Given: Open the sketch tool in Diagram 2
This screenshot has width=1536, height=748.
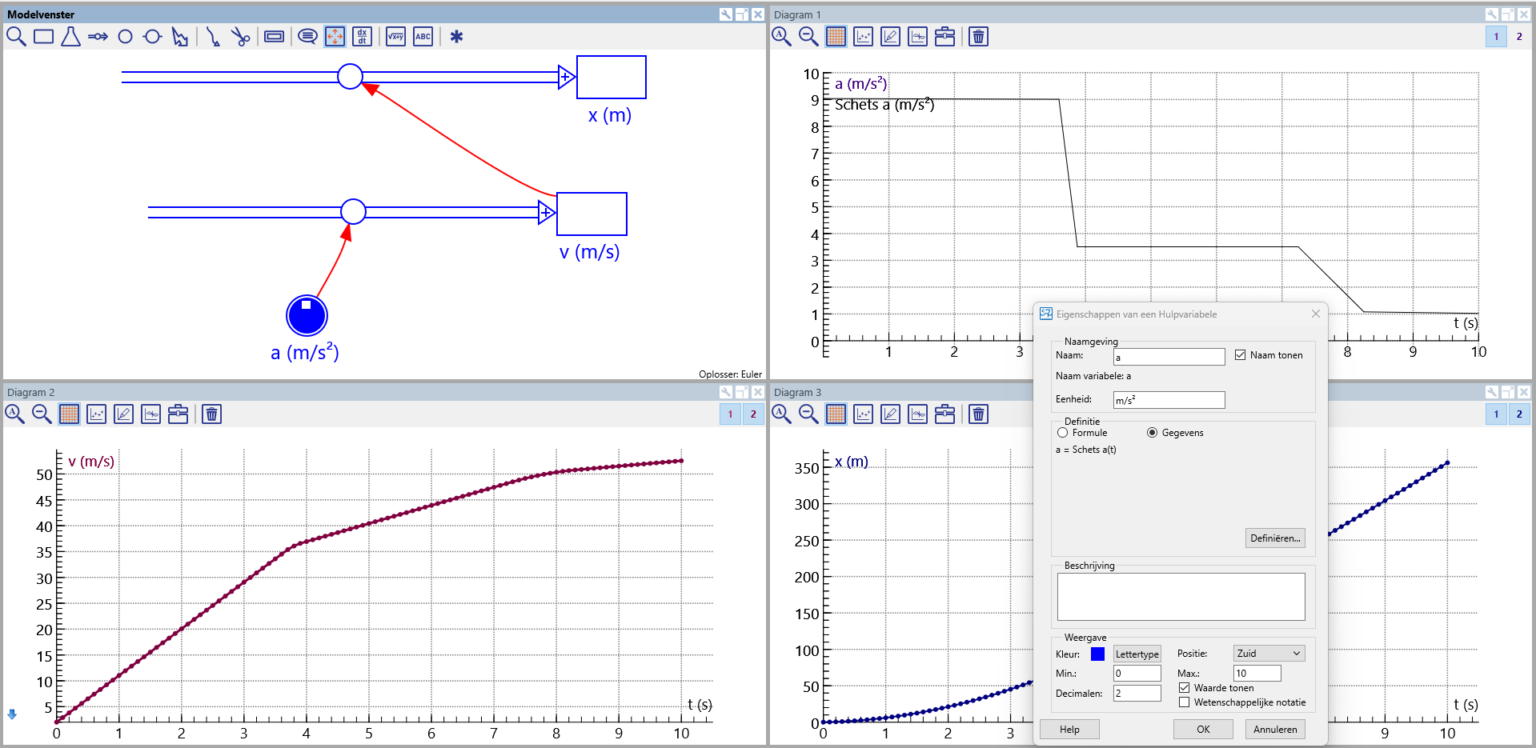Looking at the screenshot, I should coord(123,413).
